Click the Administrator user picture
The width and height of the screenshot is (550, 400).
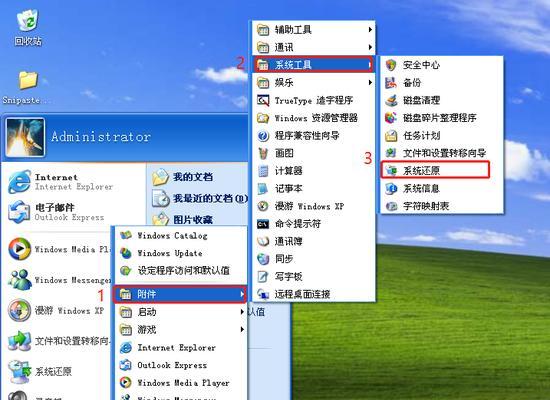tap(25, 137)
